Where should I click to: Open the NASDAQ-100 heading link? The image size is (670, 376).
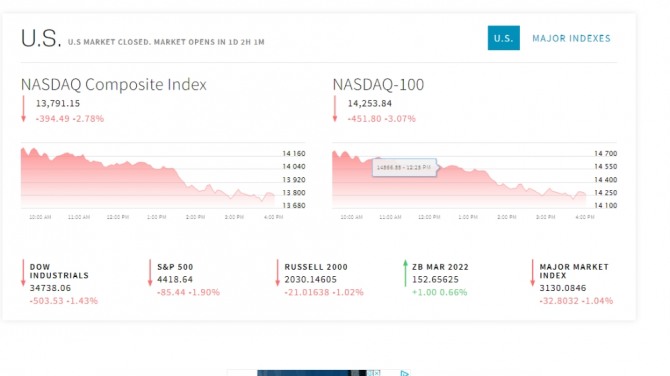[x=378, y=84]
